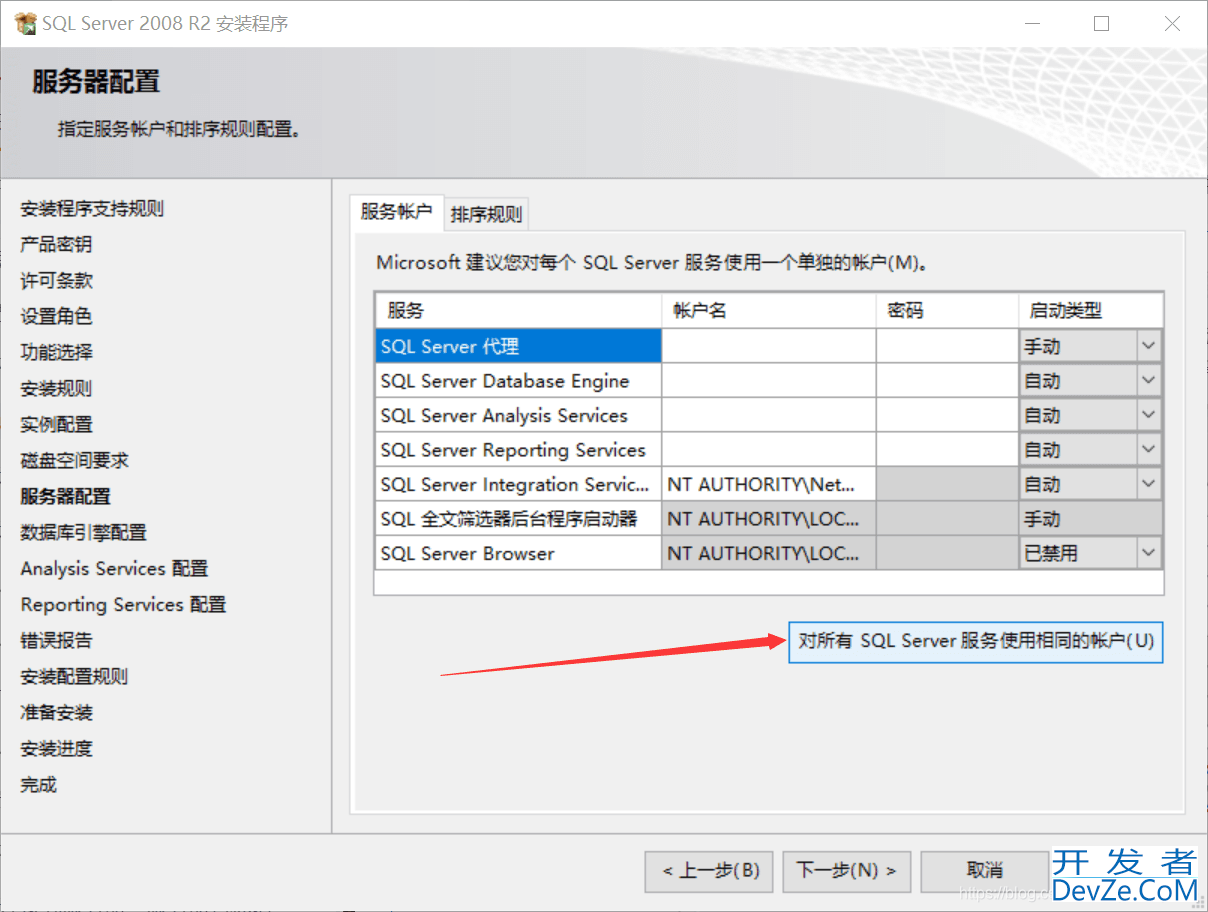This screenshot has height=912, width=1208.
Task: Click 功能选择 step in sidebar
Action: coord(56,353)
